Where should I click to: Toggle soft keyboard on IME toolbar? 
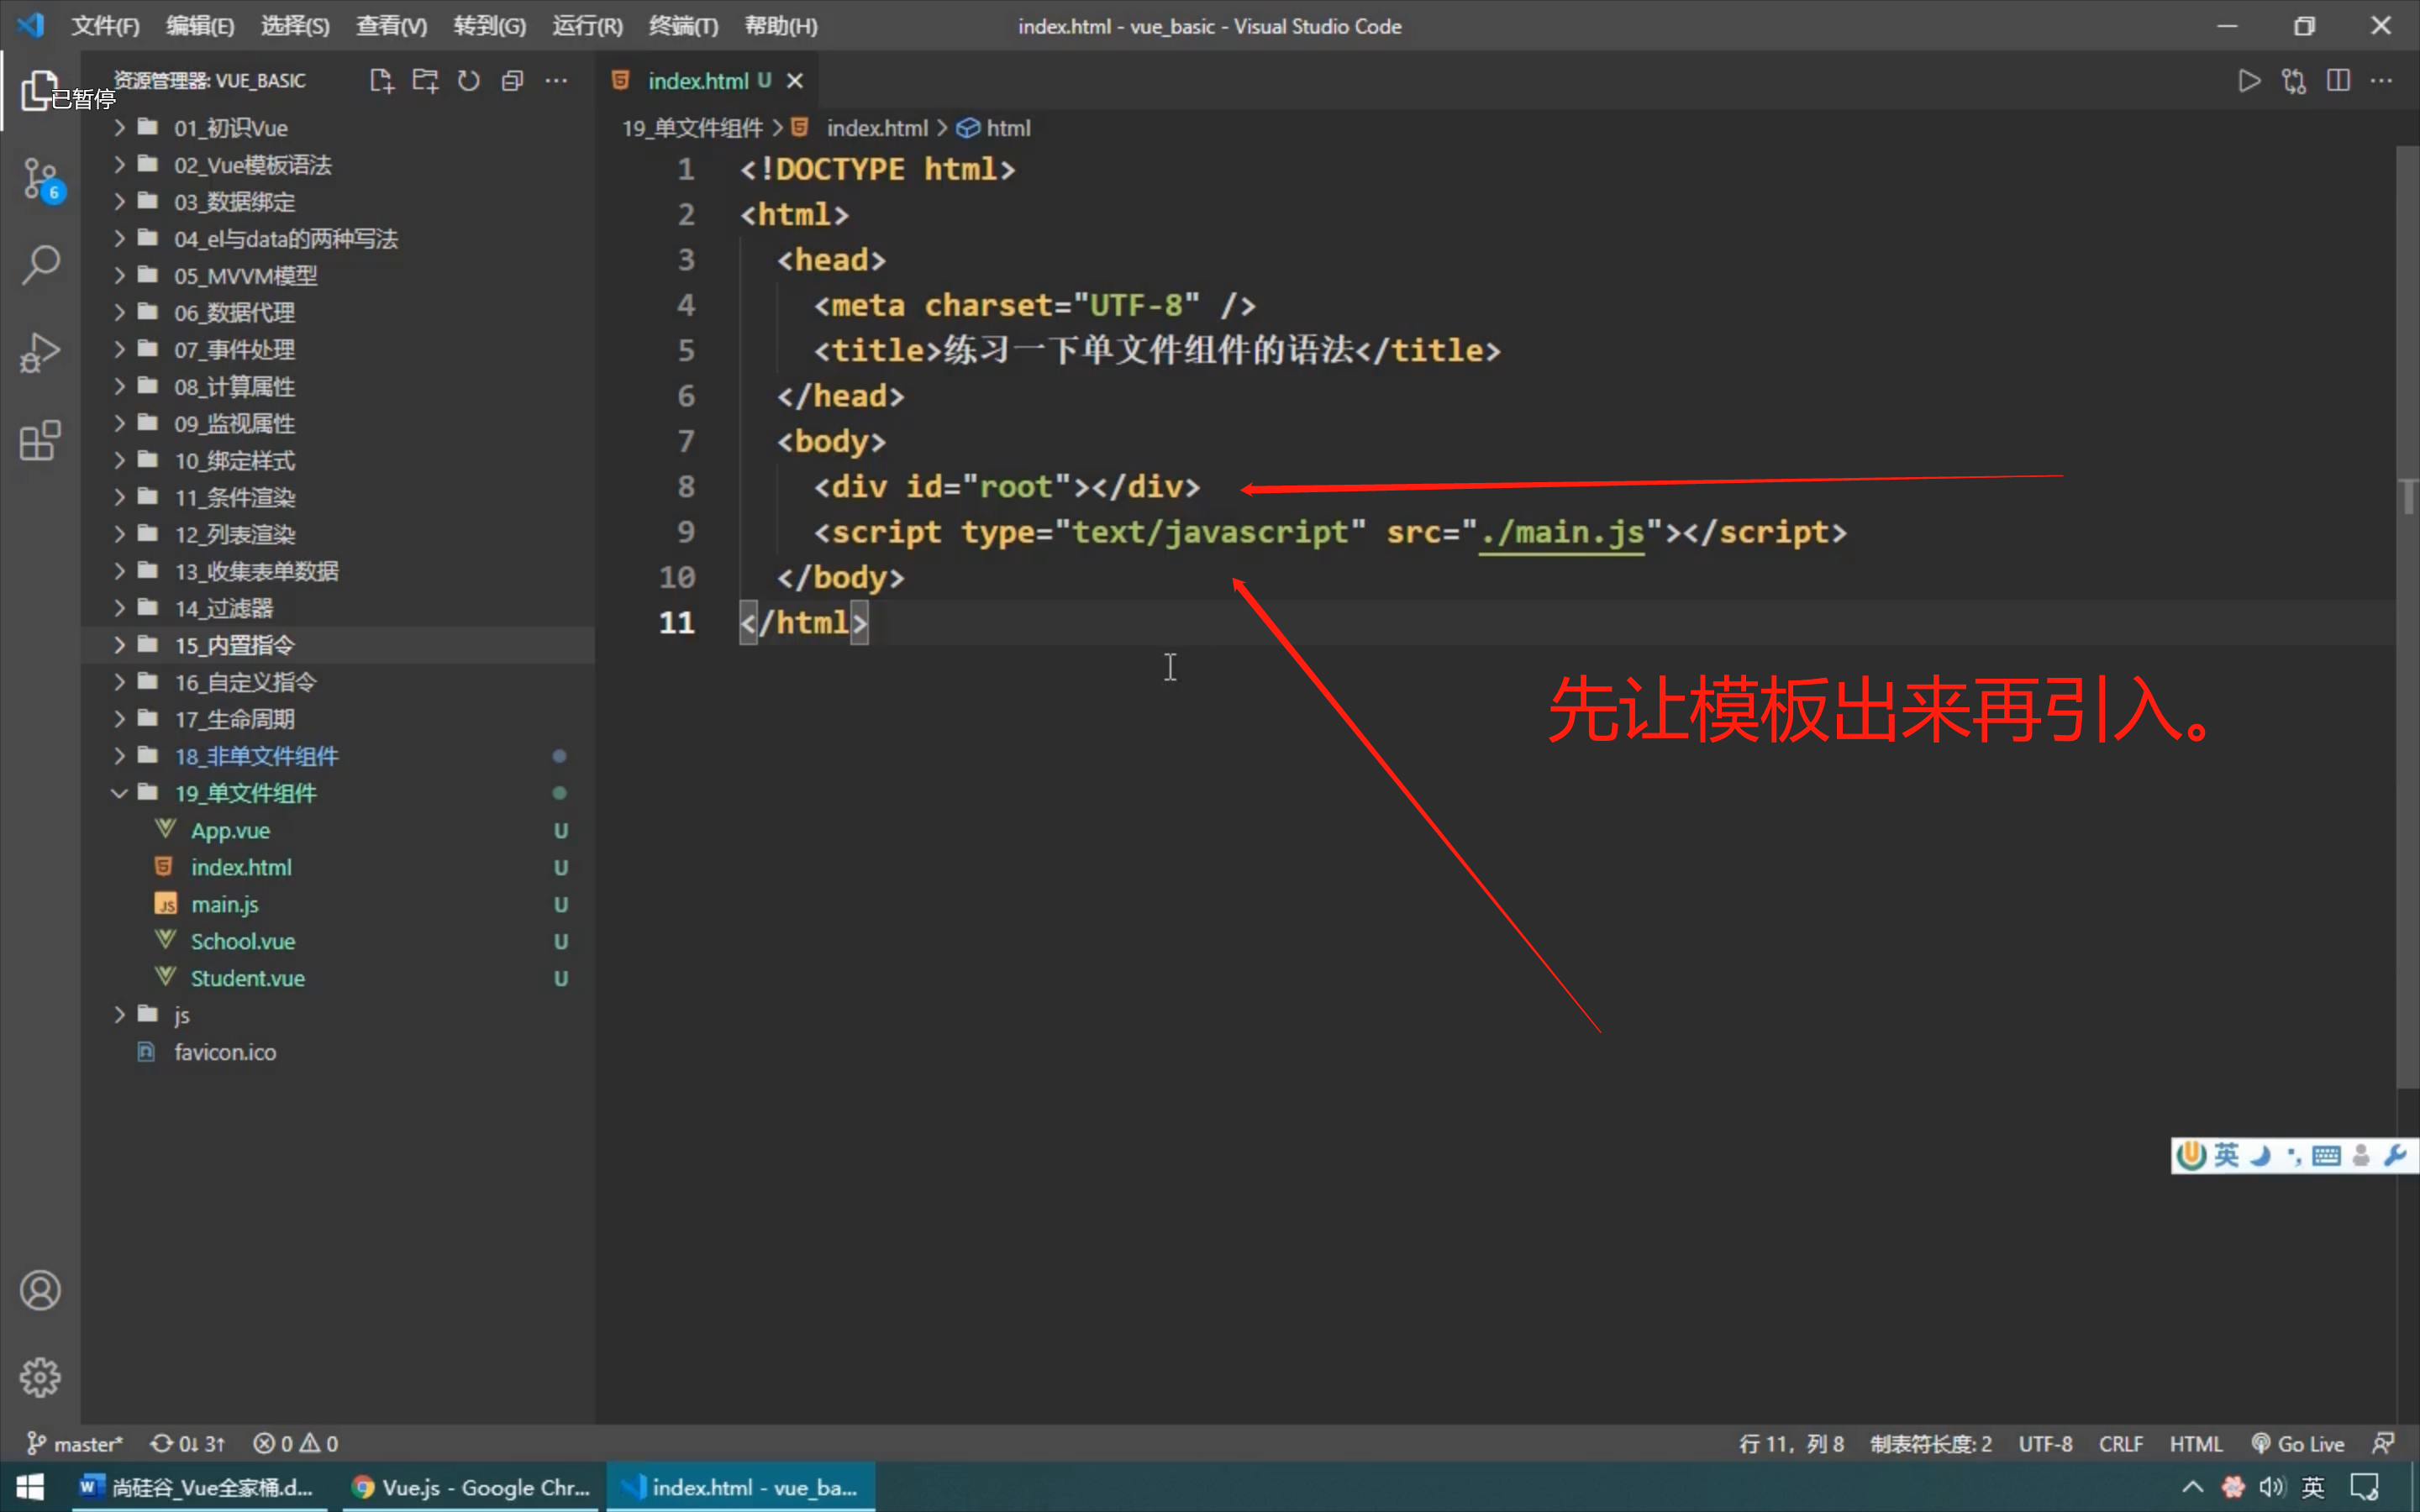click(2326, 1156)
